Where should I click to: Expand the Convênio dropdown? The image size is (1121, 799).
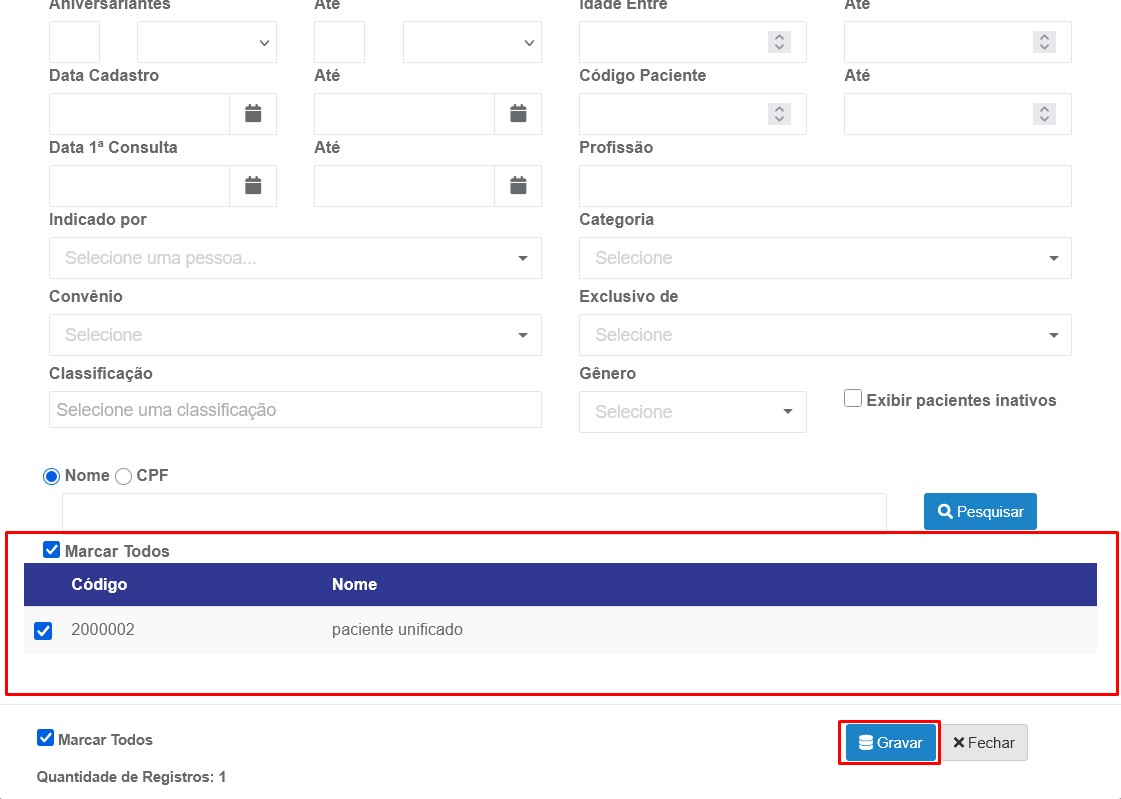[295, 335]
